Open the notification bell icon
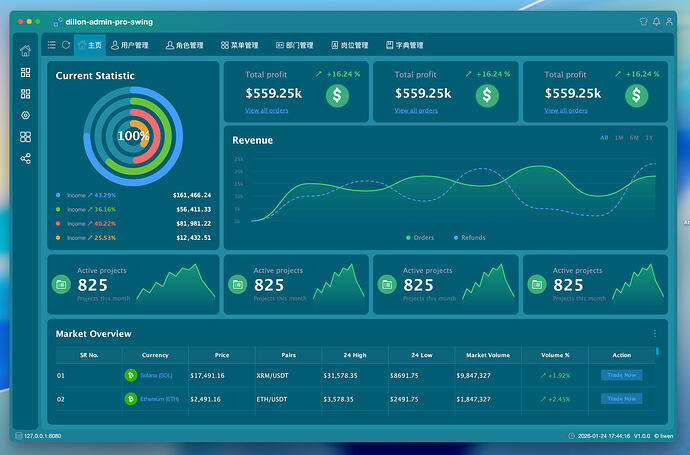690x455 pixels. tap(657, 22)
